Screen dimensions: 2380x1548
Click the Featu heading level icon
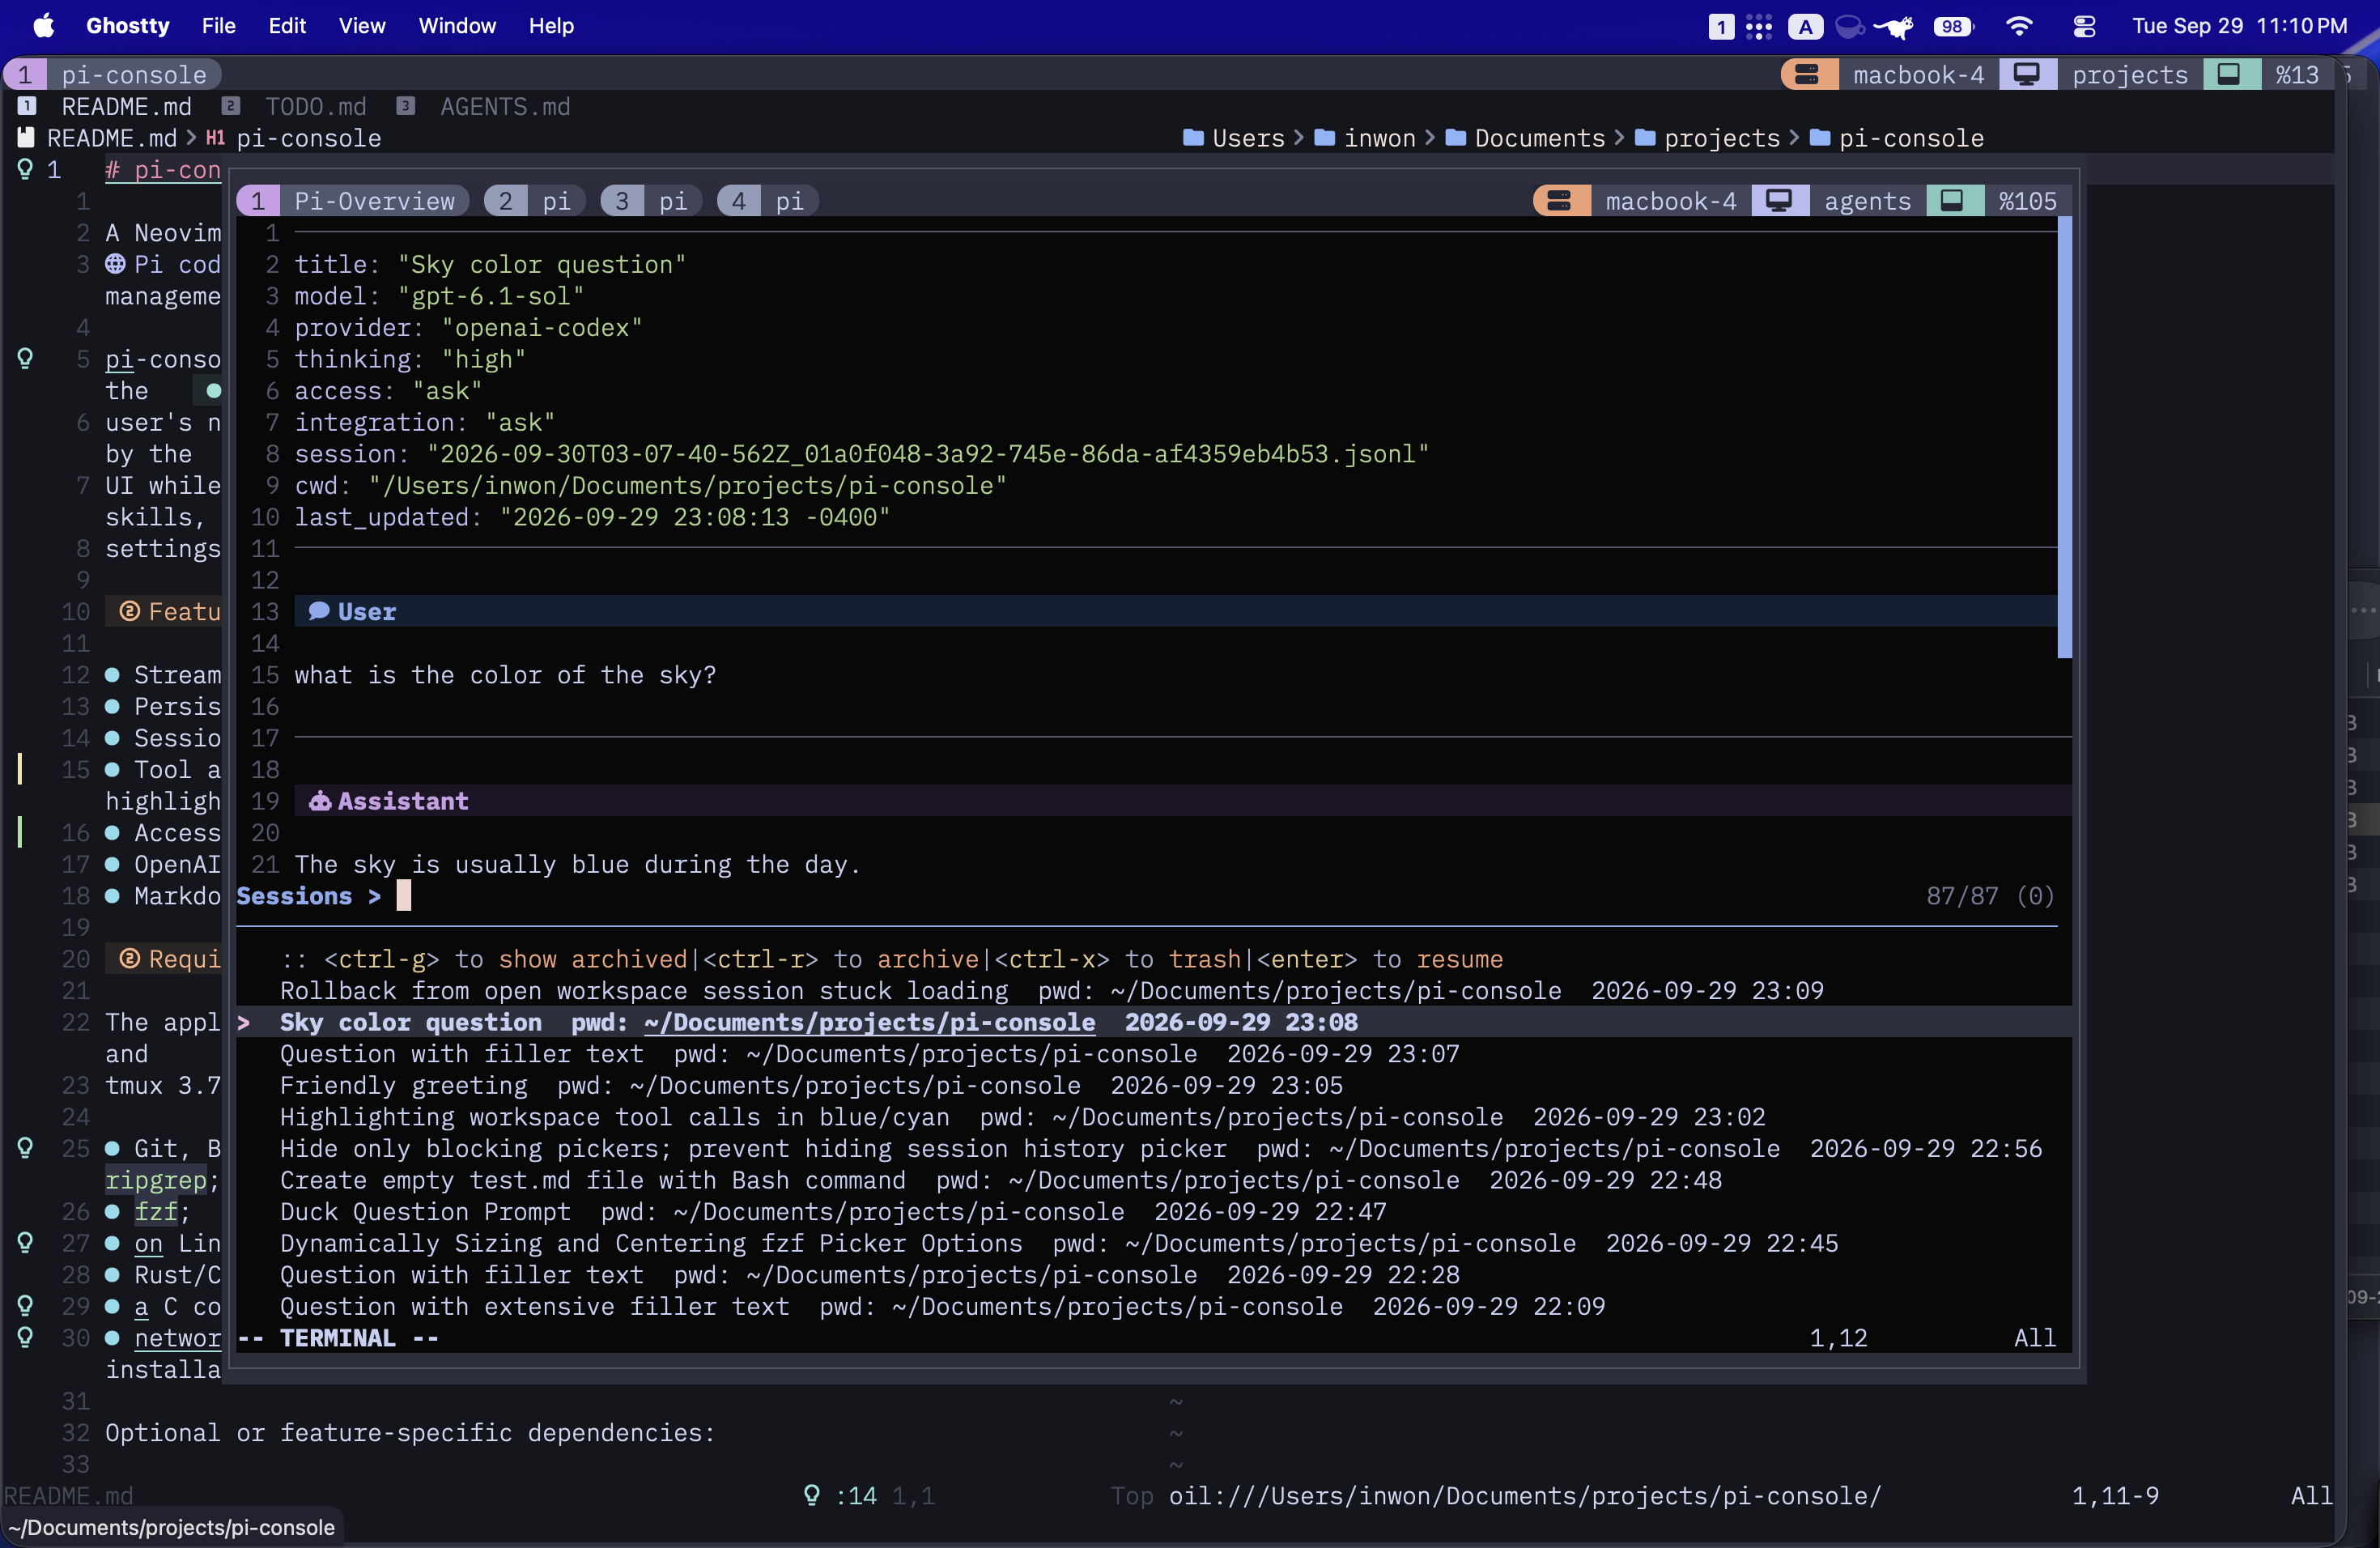coord(130,611)
